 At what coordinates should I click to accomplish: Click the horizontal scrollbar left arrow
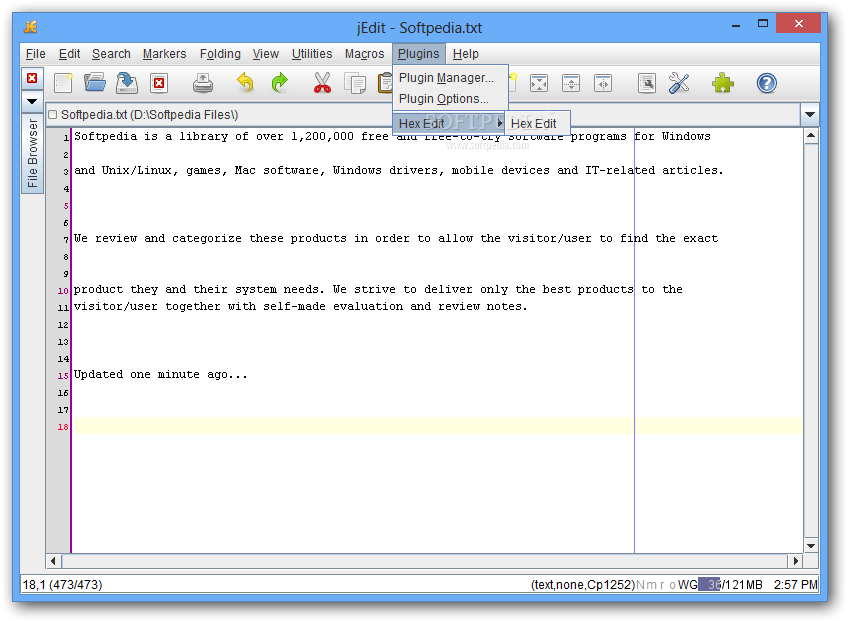point(53,561)
